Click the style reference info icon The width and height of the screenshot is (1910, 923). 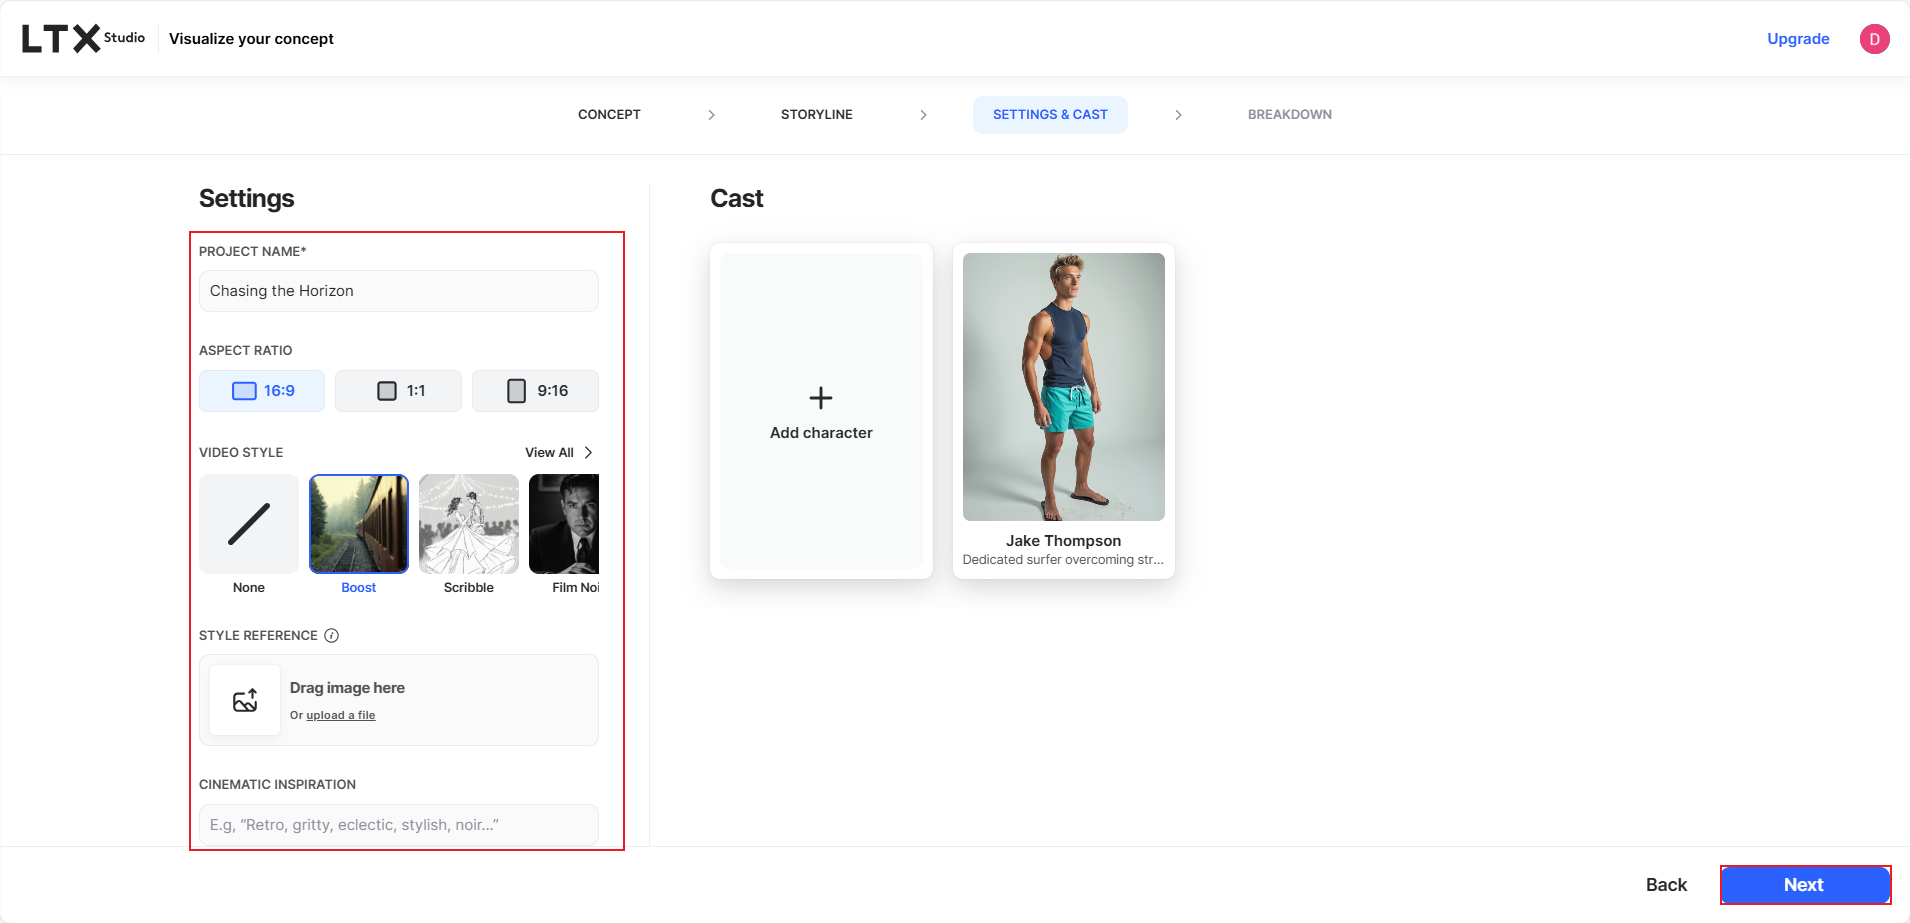coord(332,636)
